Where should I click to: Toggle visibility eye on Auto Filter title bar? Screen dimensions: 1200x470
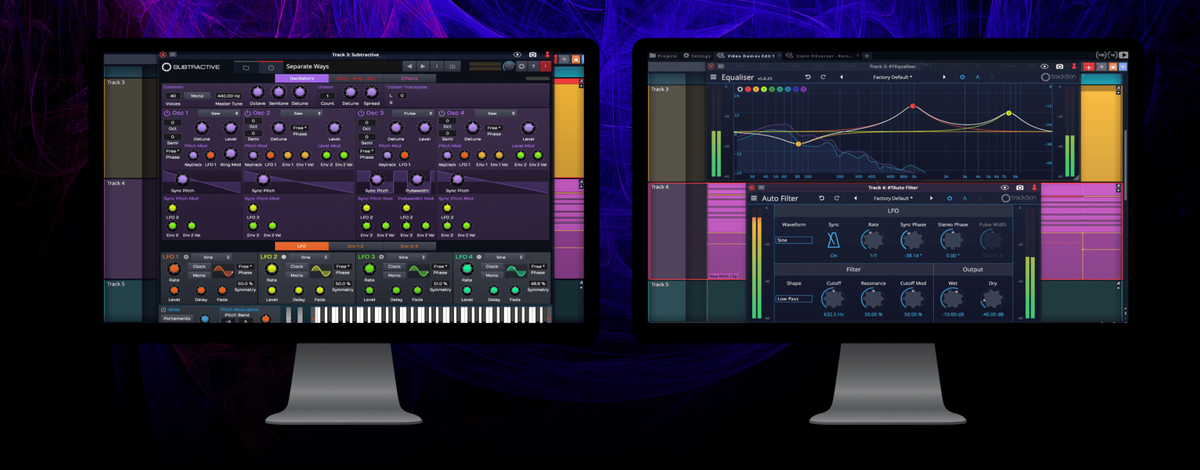tap(1004, 187)
